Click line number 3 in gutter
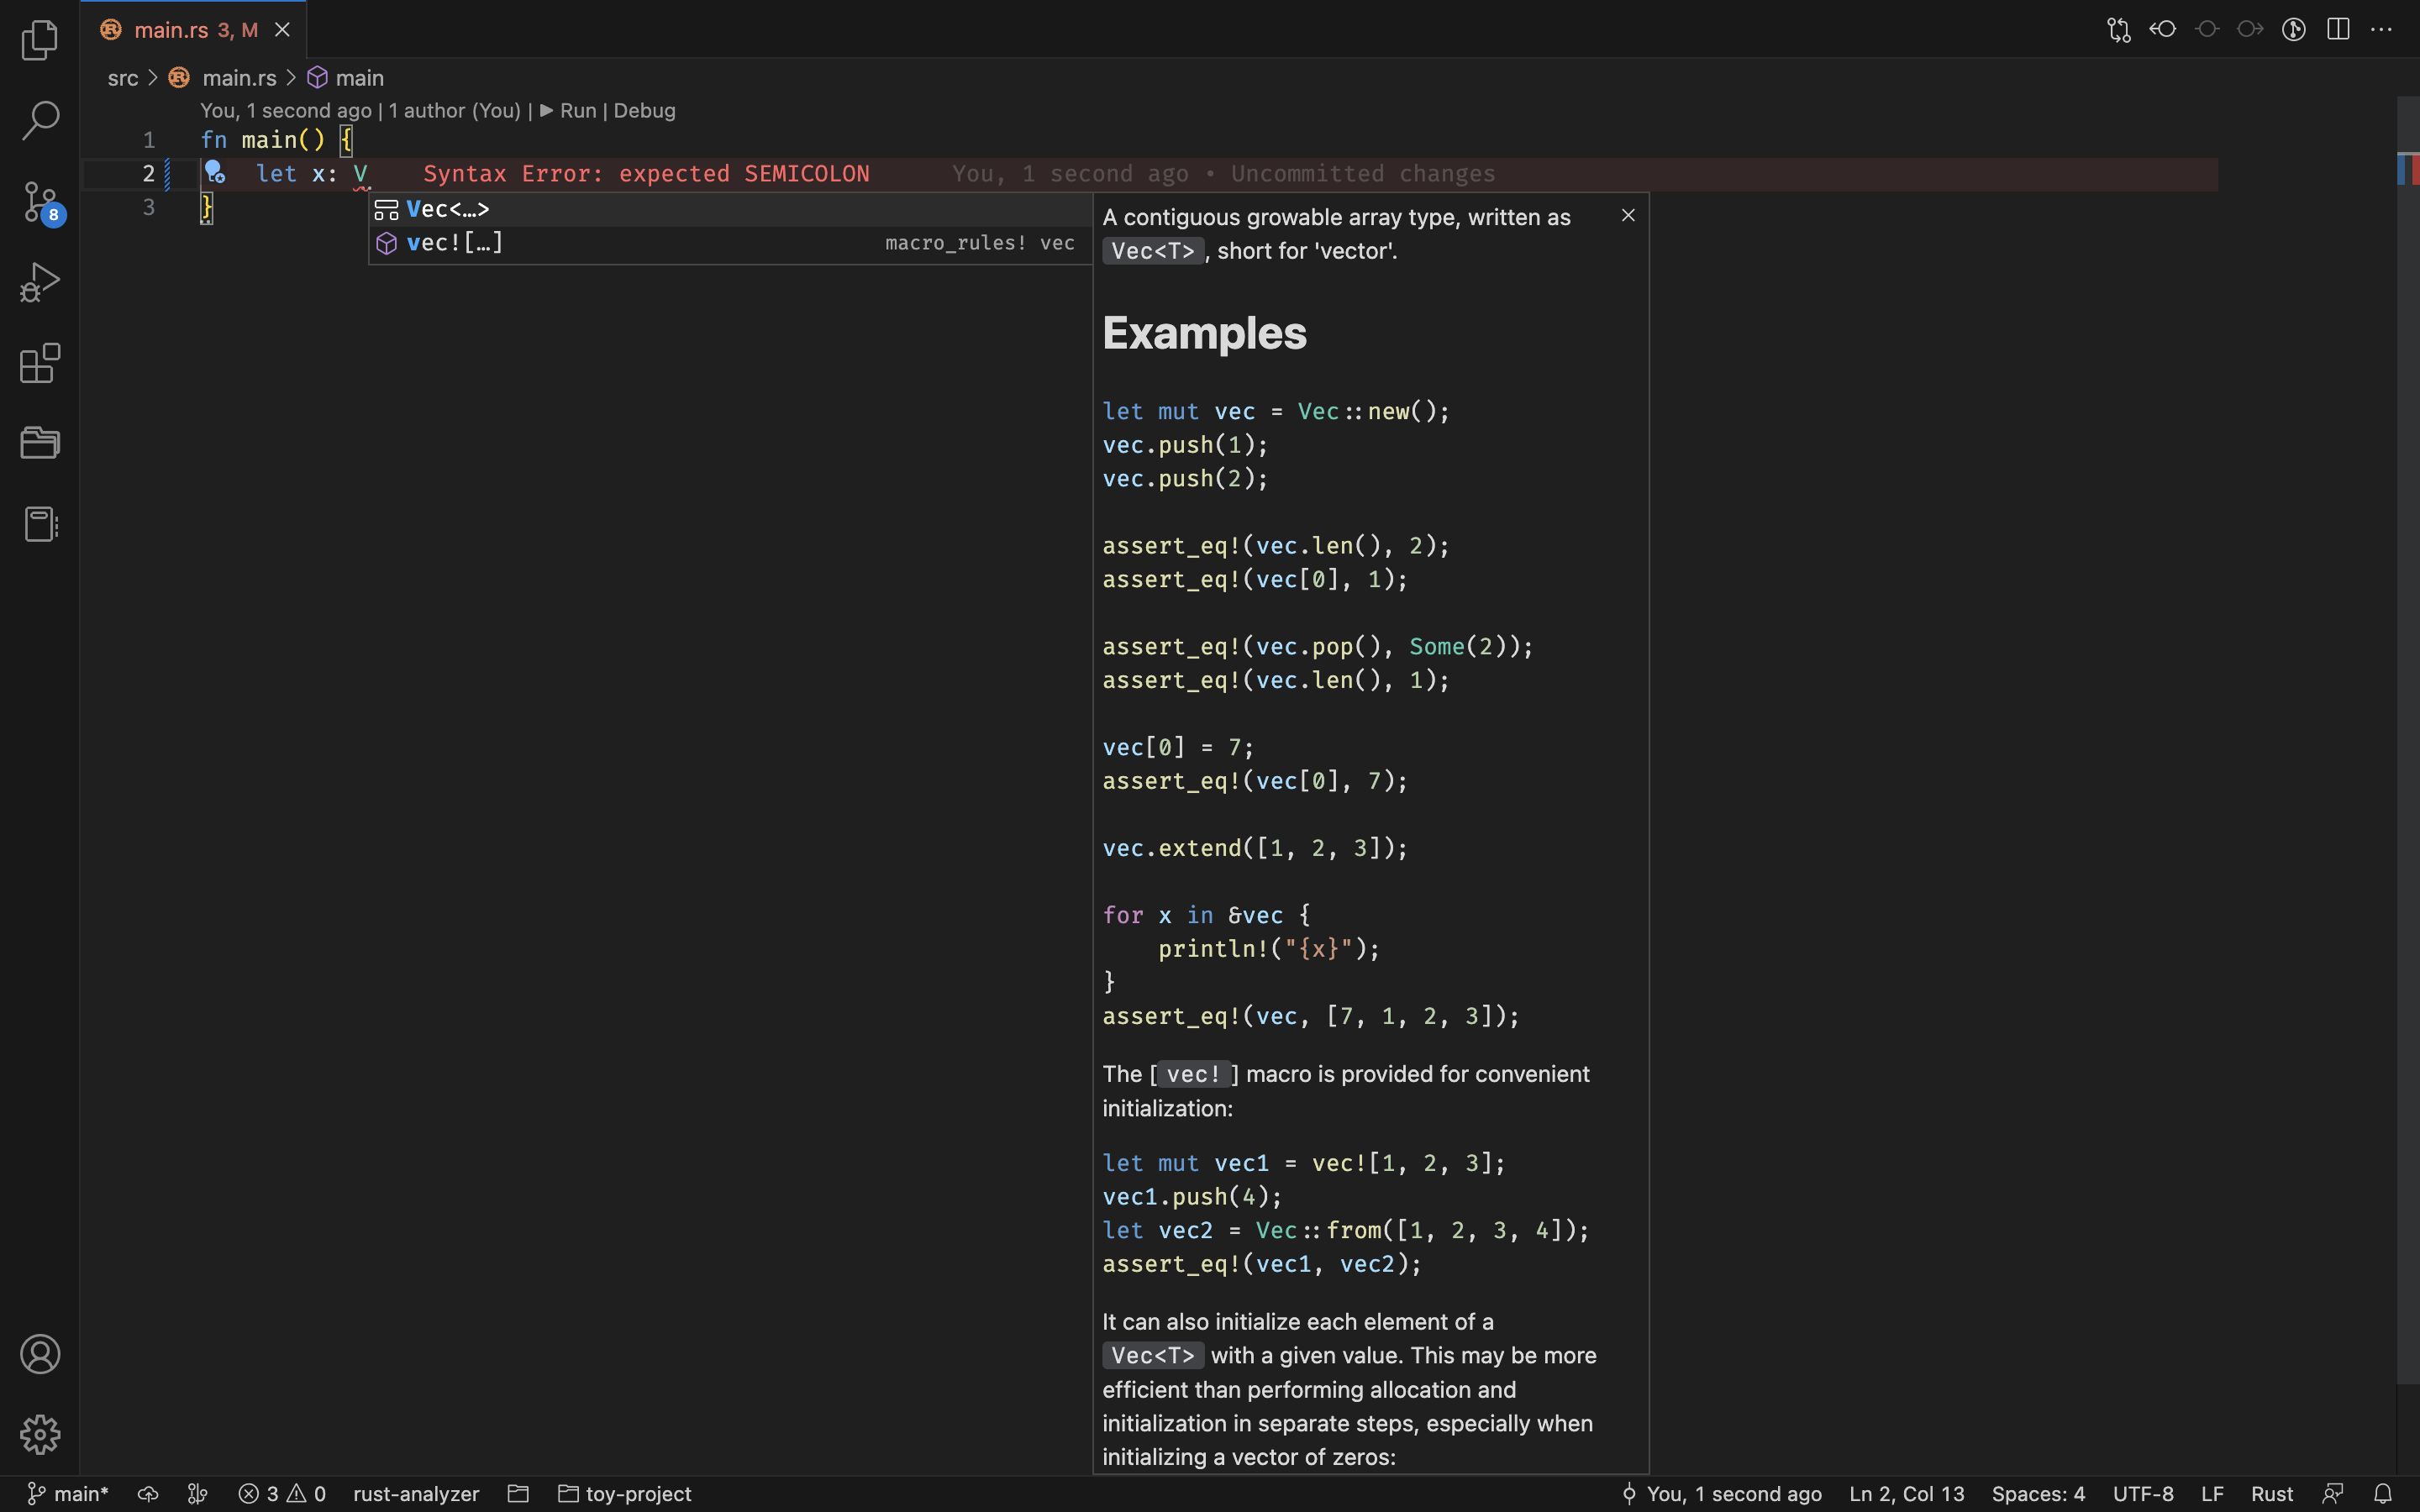2420x1512 pixels. [x=149, y=207]
